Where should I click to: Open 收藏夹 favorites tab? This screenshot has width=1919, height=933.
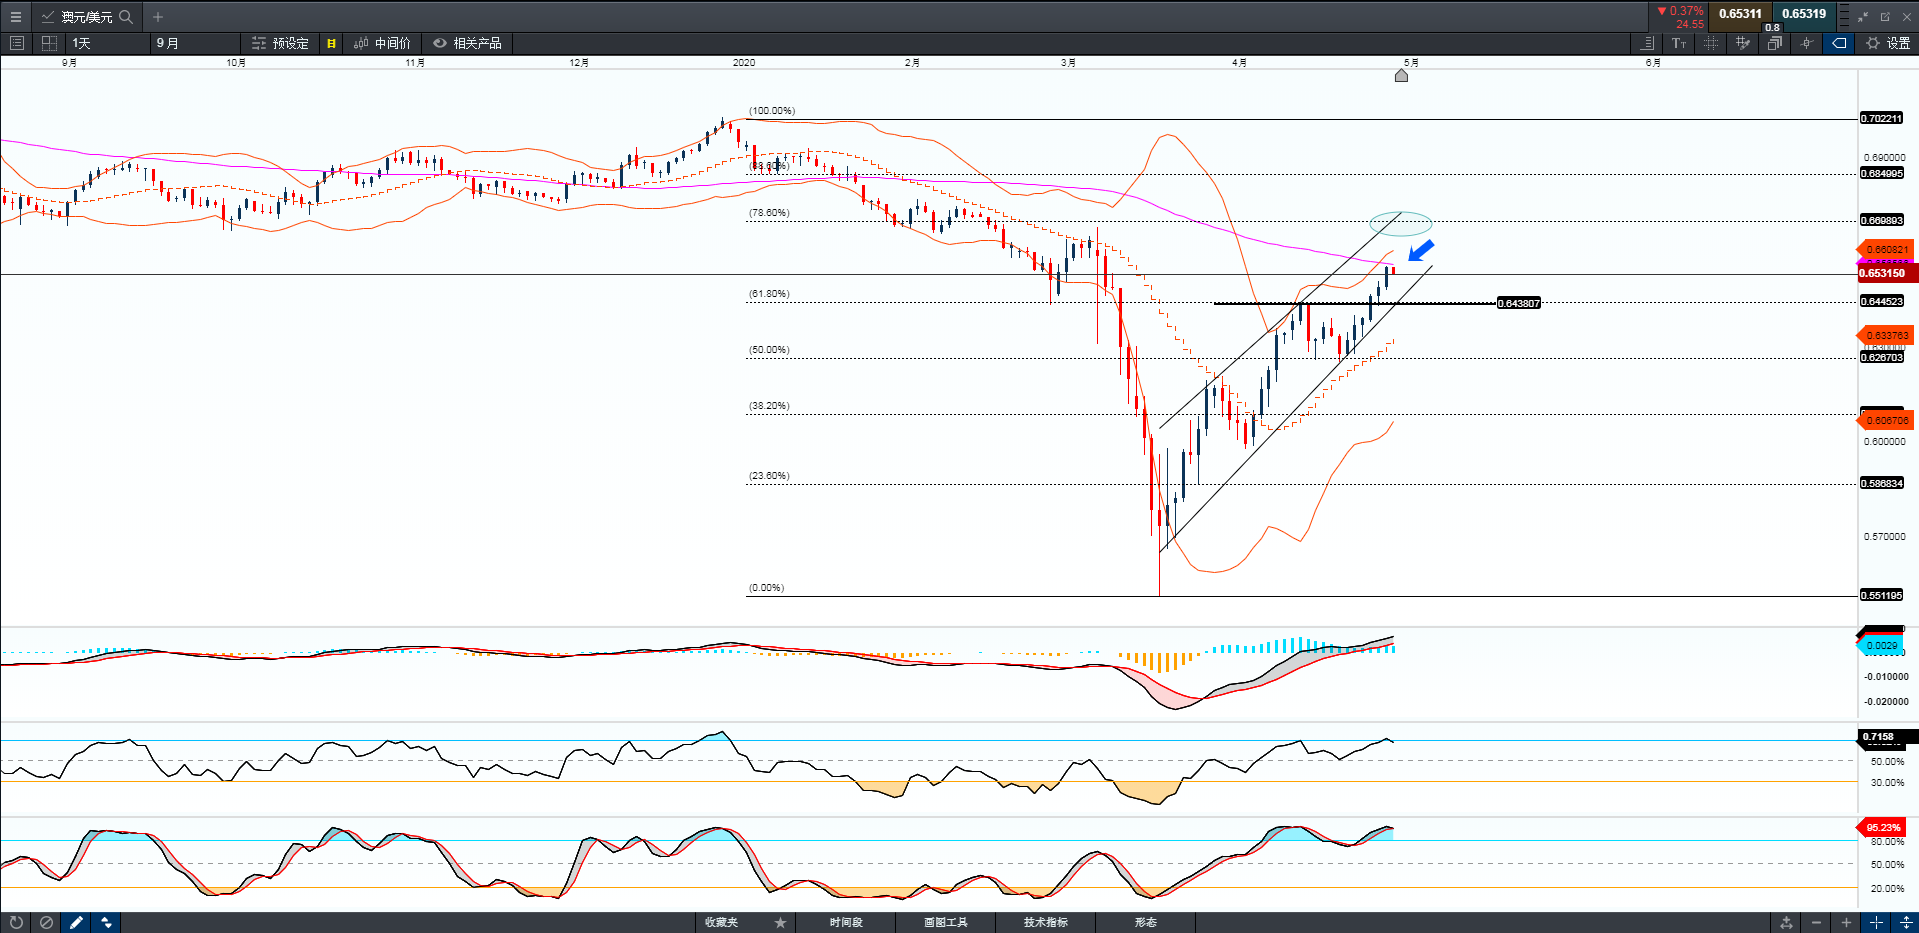tap(721, 922)
